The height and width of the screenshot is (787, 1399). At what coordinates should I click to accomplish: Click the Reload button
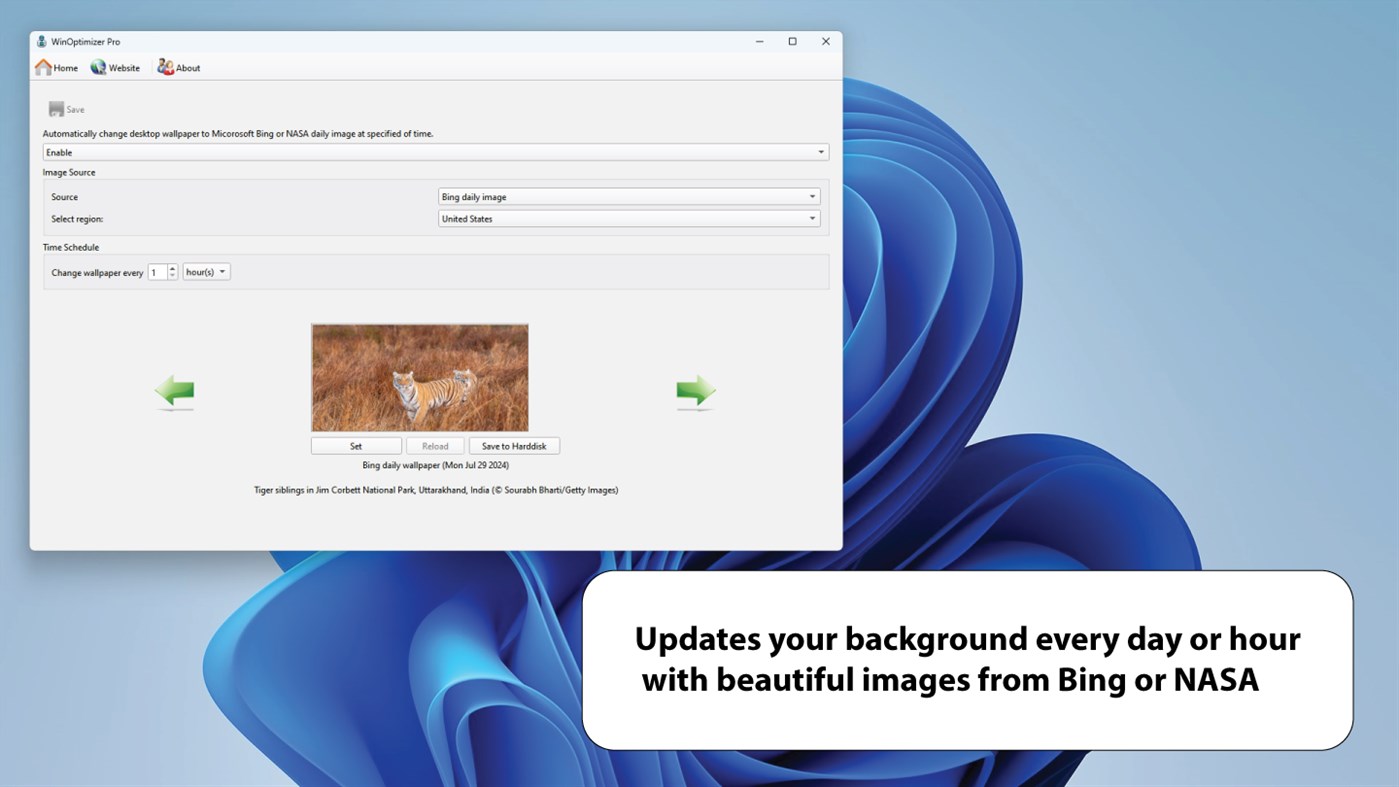click(435, 446)
